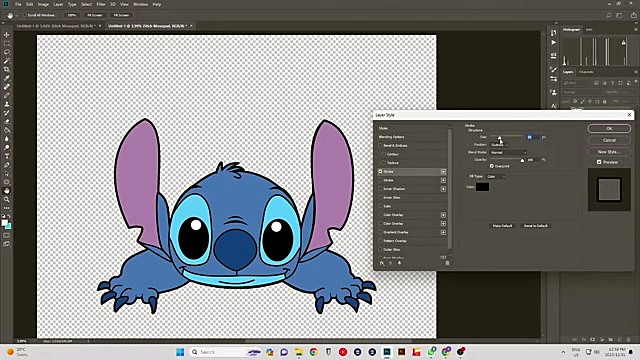Open the stroke Color swatch
The height and width of the screenshot is (360, 640).
tap(482, 187)
